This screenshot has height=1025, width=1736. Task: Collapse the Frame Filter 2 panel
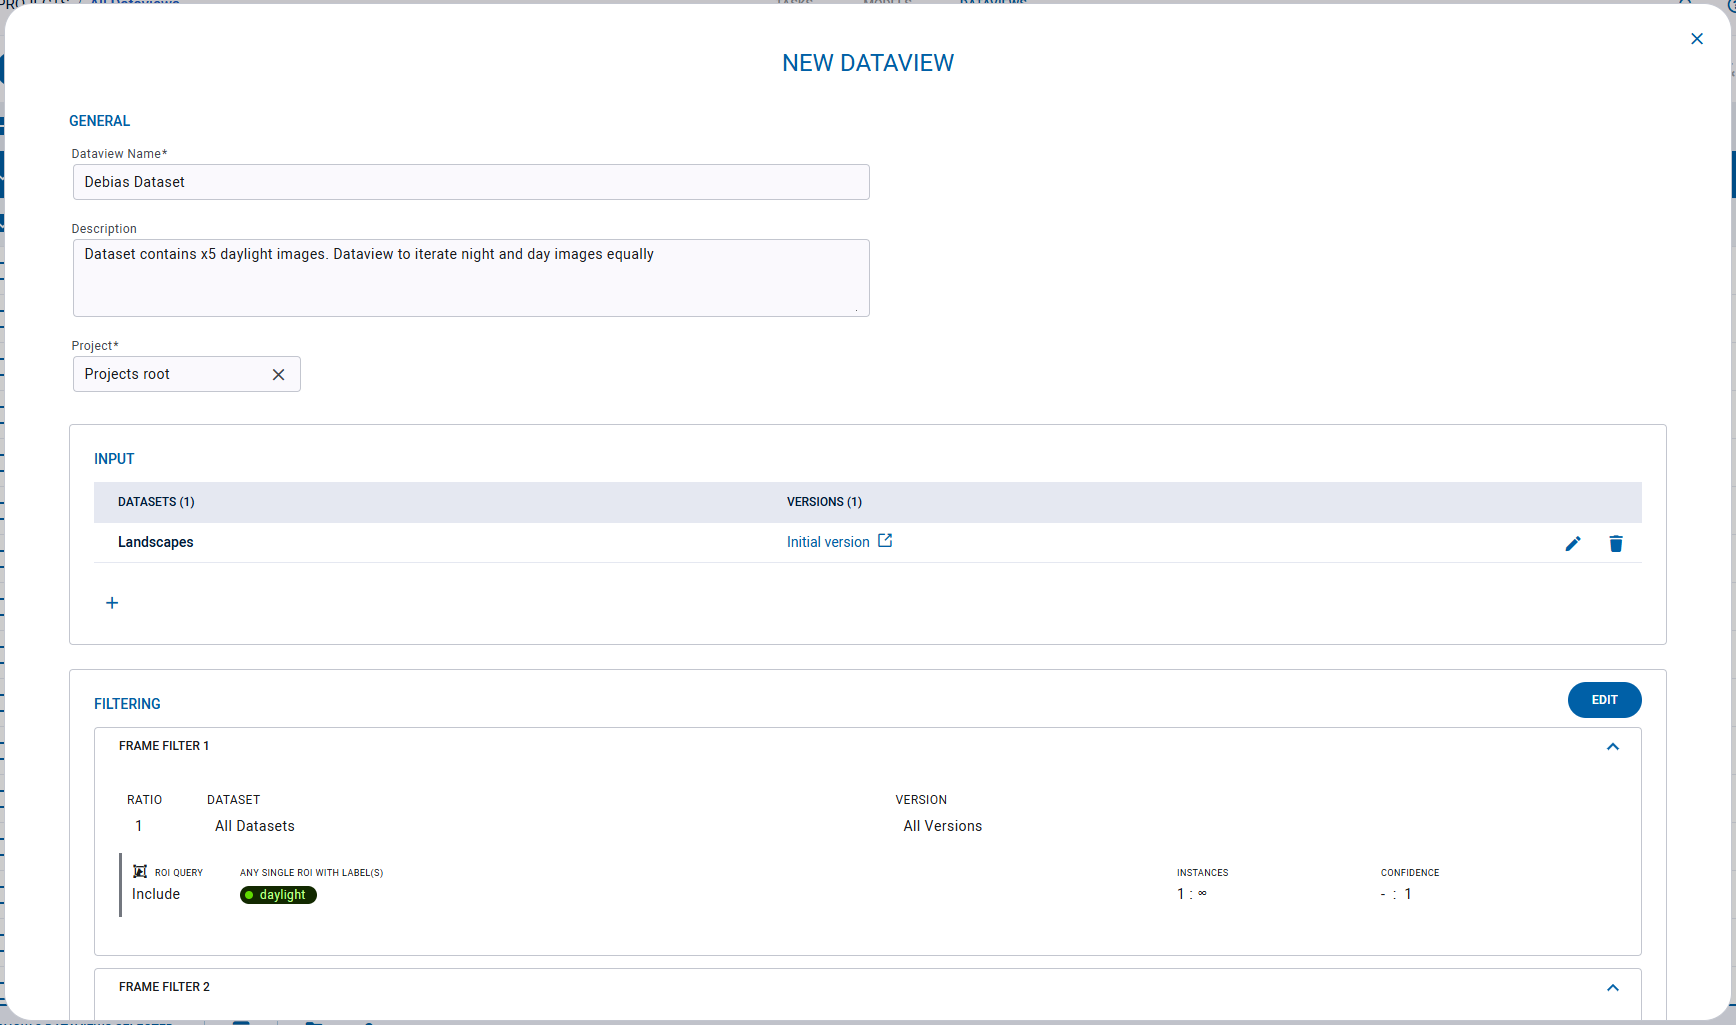click(1613, 987)
